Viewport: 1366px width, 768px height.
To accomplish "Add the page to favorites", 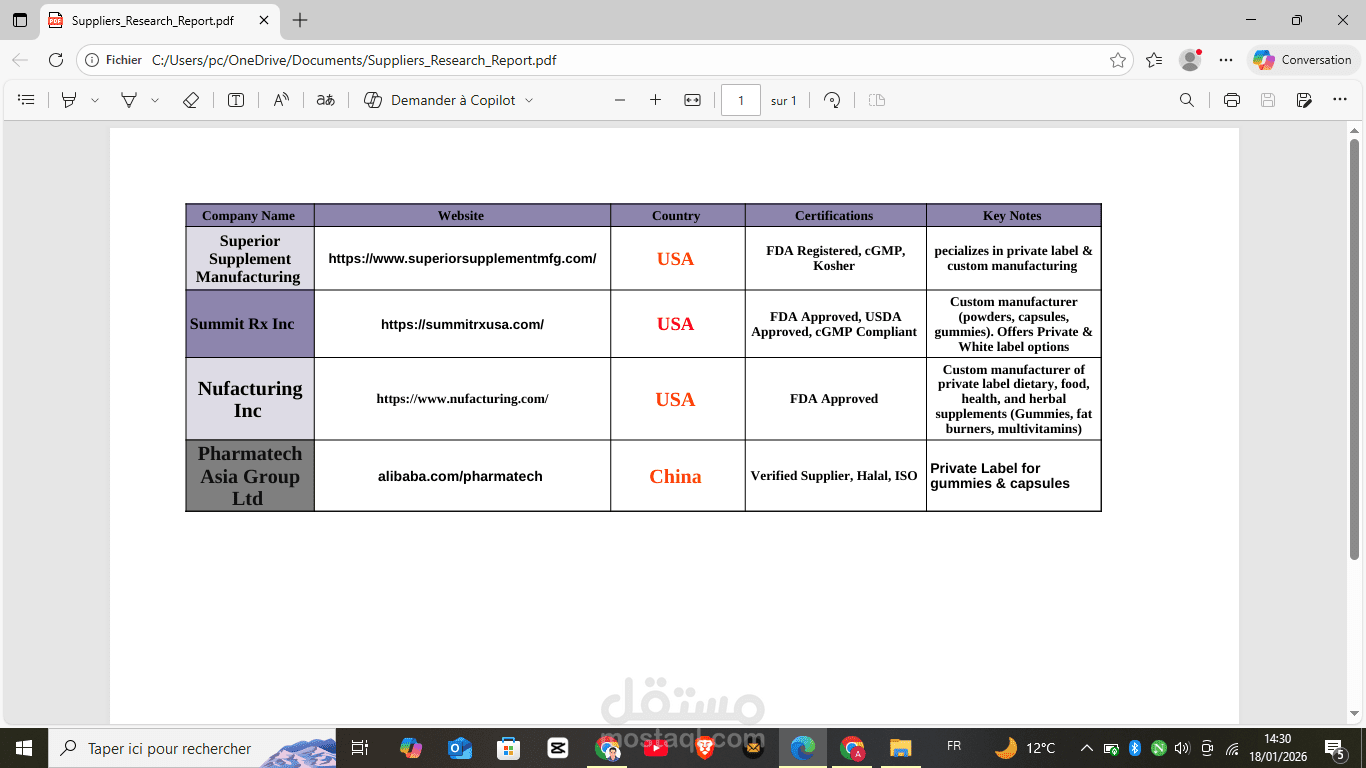I will click(1117, 60).
